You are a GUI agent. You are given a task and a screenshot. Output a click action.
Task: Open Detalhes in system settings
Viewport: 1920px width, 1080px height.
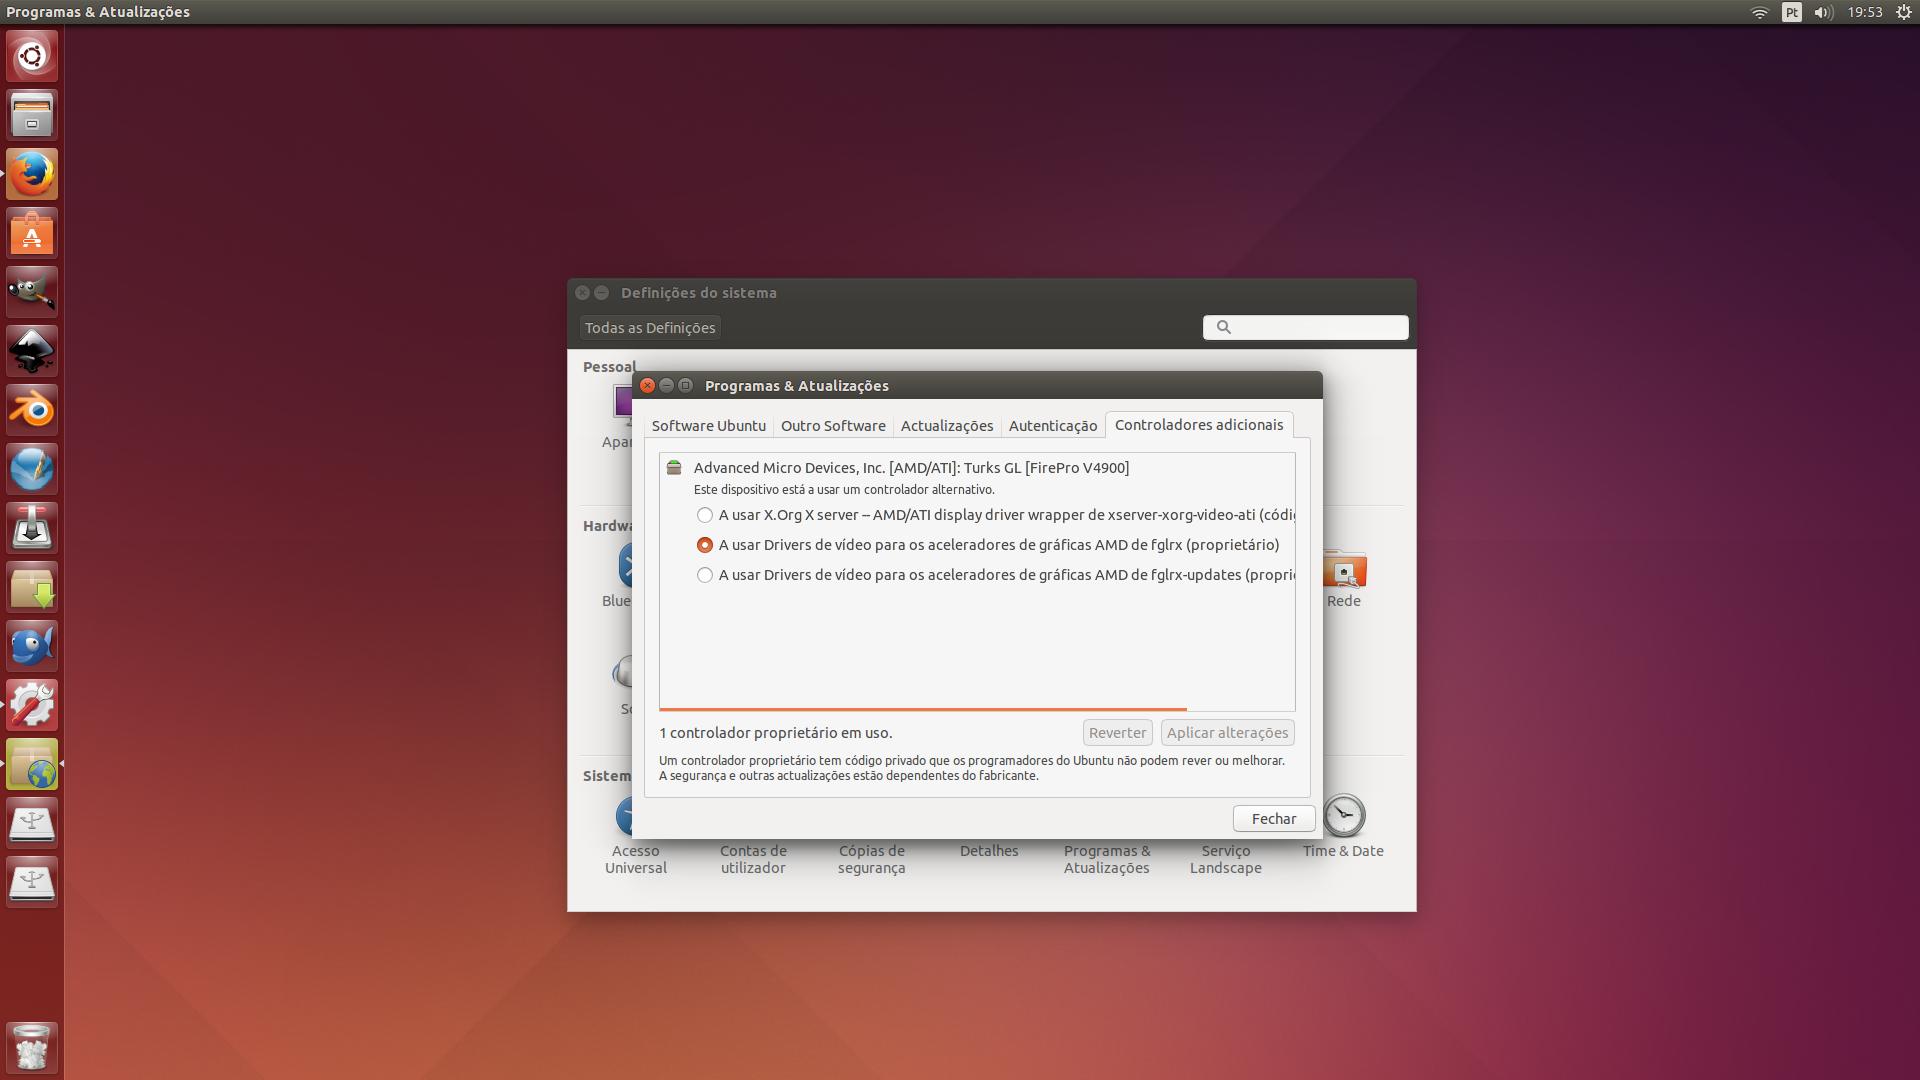[x=989, y=851]
